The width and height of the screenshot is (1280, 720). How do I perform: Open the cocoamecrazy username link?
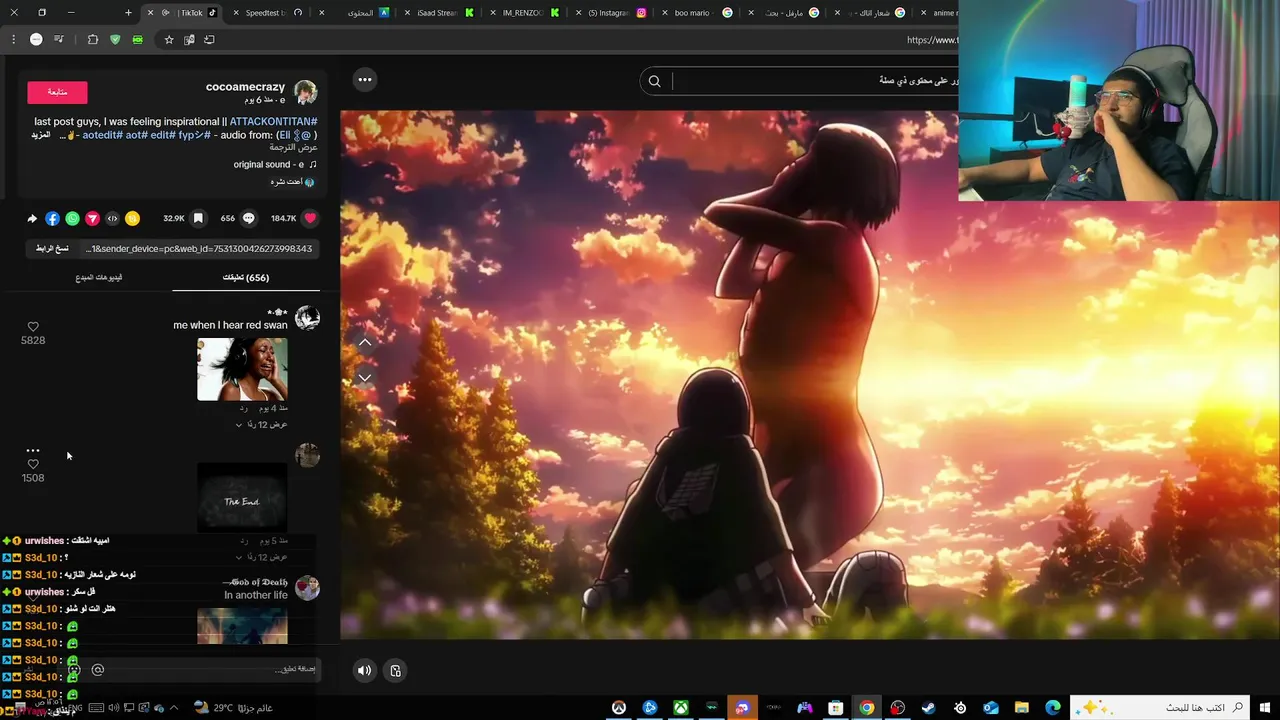(245, 87)
